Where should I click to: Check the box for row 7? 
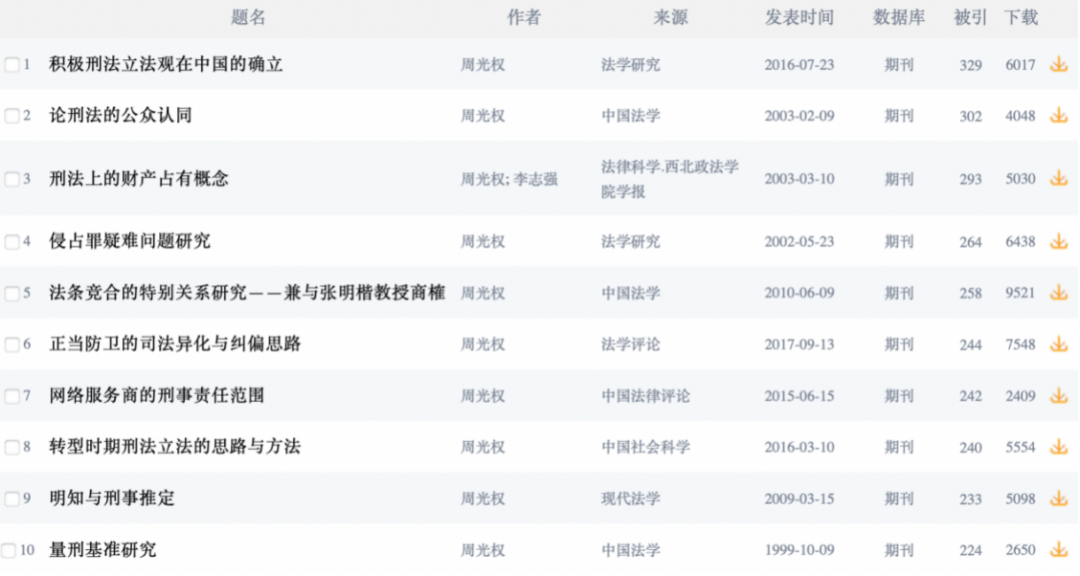click(x=12, y=396)
